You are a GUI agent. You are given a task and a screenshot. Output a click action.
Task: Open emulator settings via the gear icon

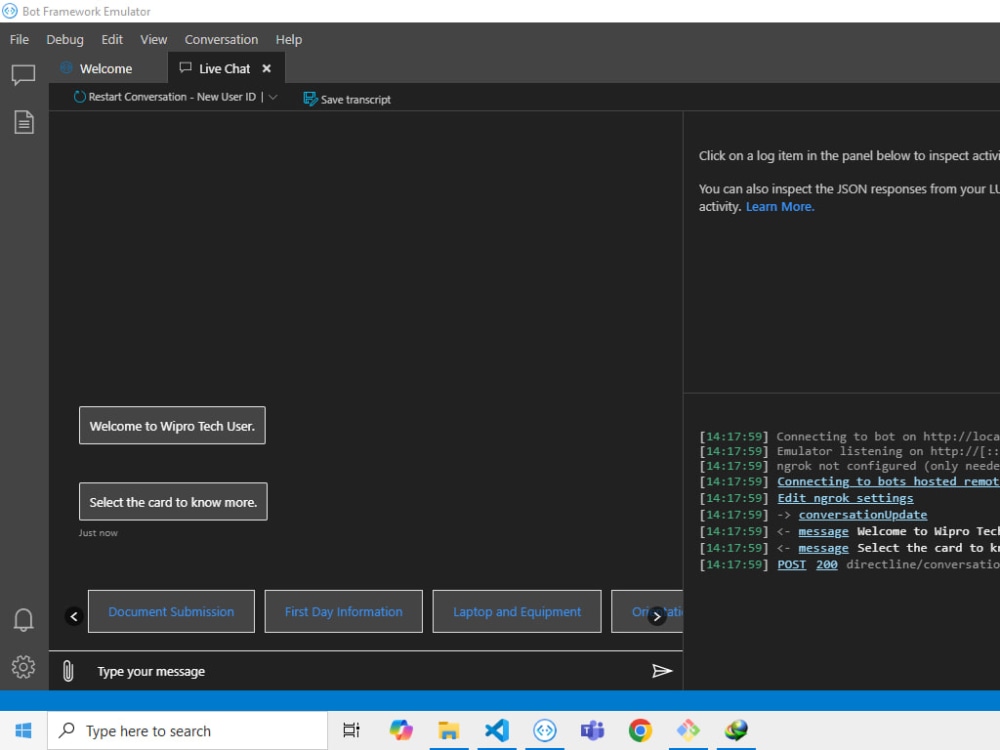coord(23,667)
